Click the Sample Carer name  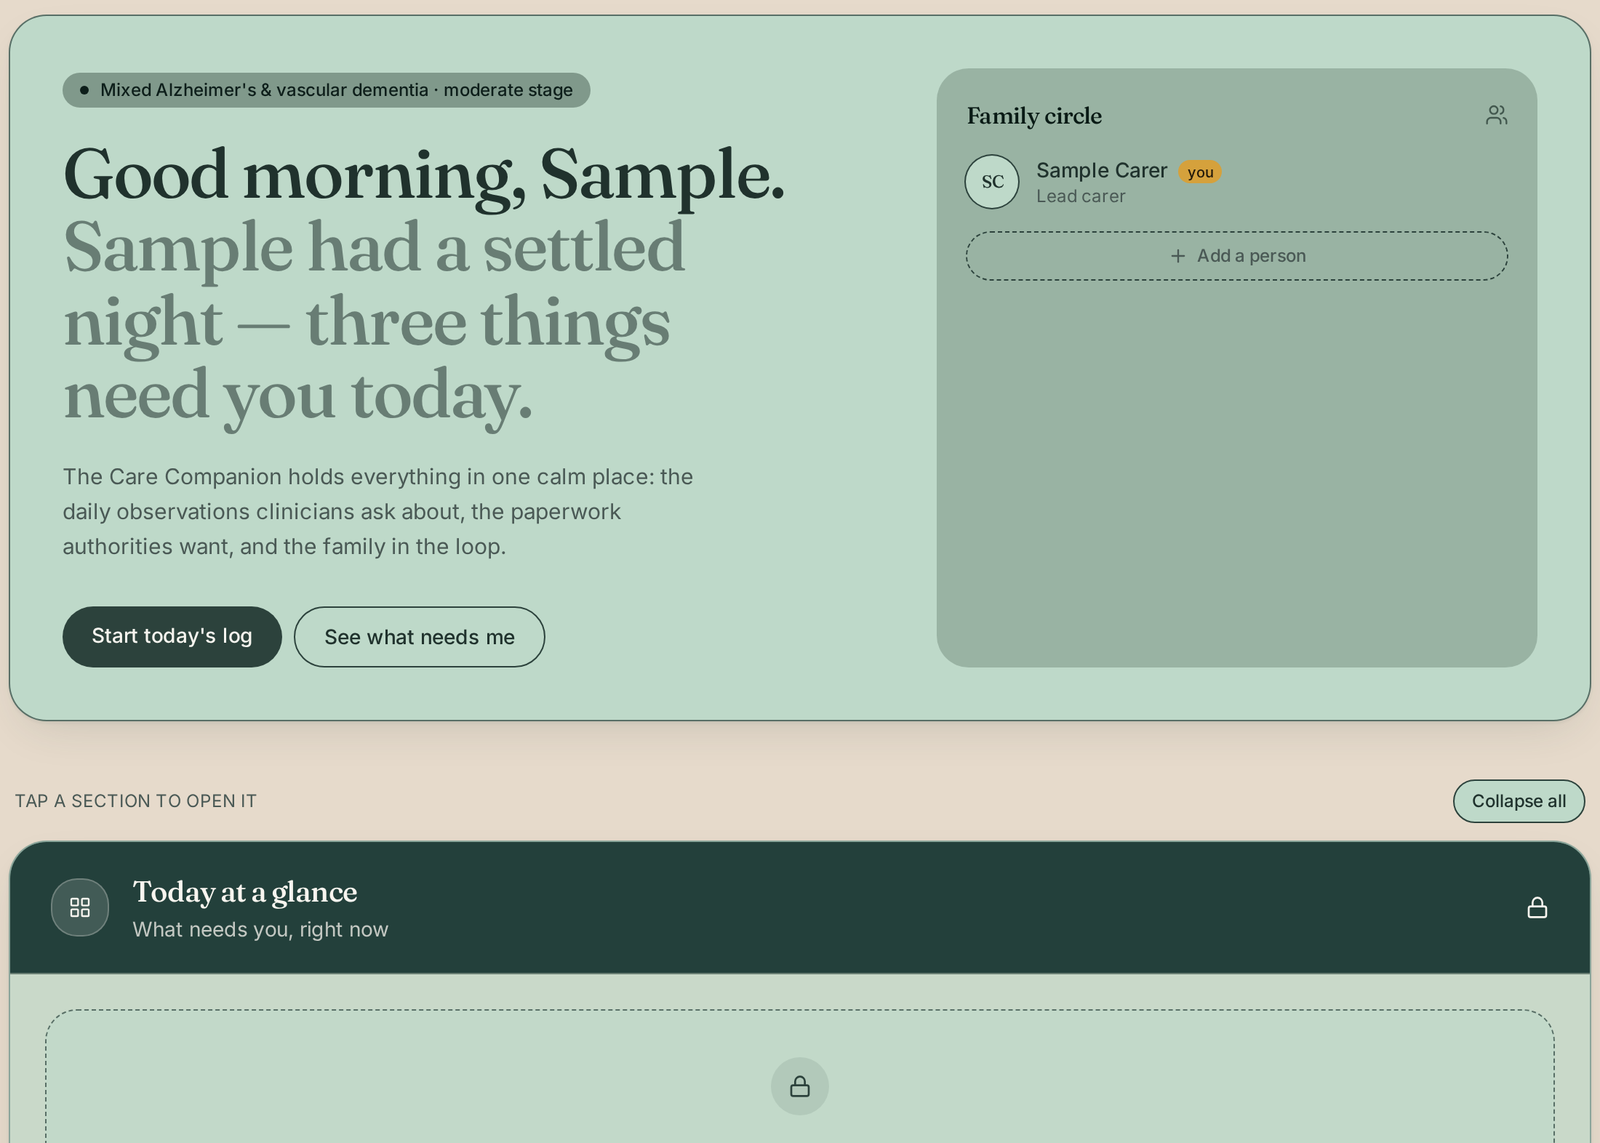click(1102, 171)
